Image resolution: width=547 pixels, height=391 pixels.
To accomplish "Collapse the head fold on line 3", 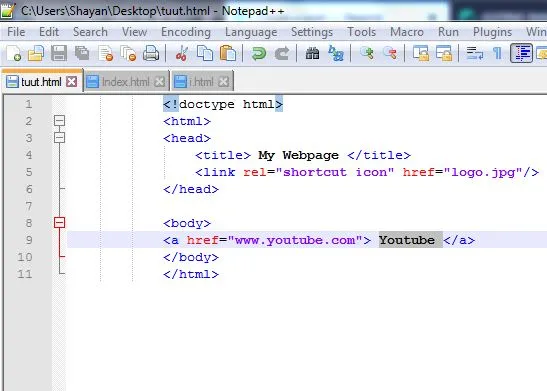I will pos(59,137).
